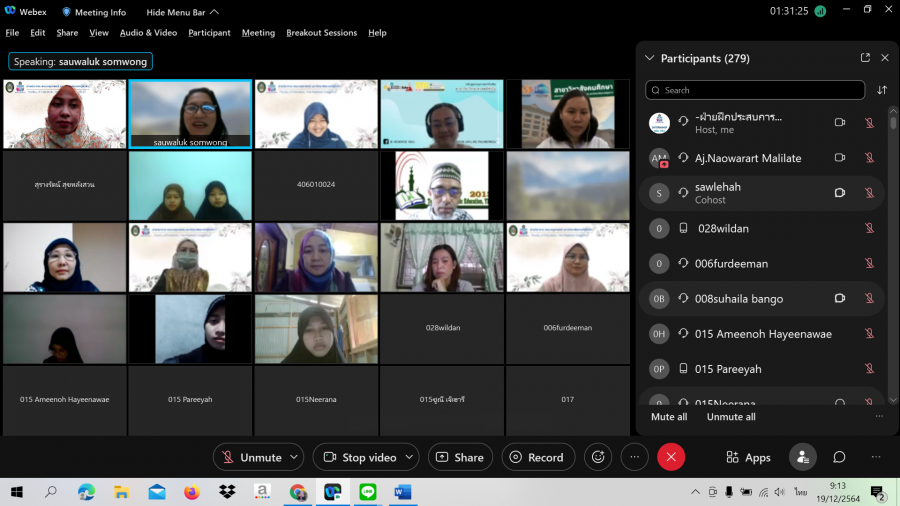Image resolution: width=900 pixels, height=506 pixels.
Task: Open the Breakout Sessions menu
Action: point(321,33)
